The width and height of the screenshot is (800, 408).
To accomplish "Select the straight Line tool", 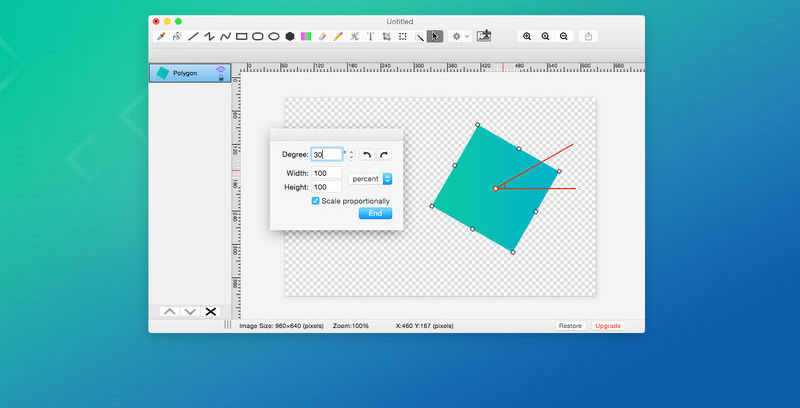I will [x=193, y=36].
